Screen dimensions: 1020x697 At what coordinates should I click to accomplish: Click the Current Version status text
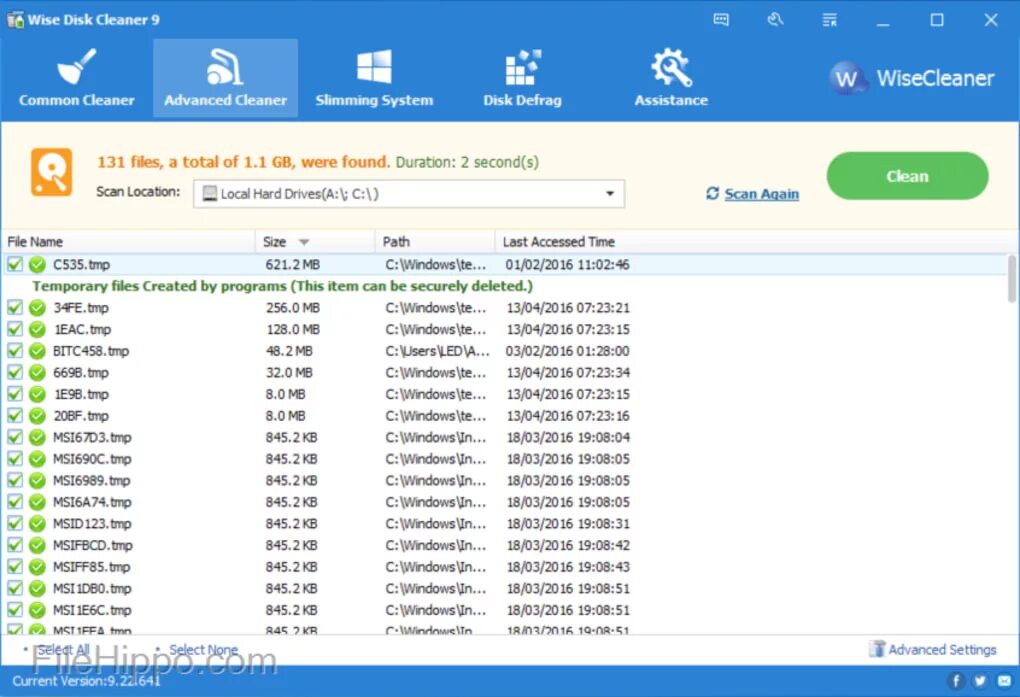pos(86,681)
